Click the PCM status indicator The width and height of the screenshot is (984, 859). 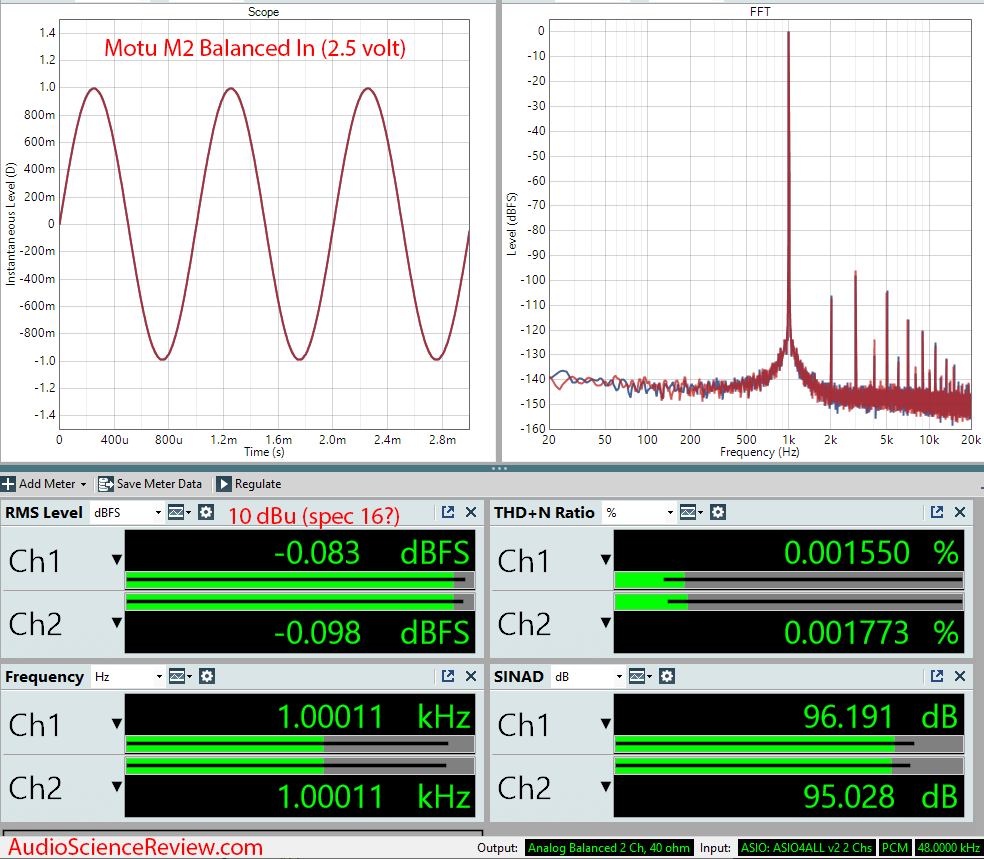895,848
